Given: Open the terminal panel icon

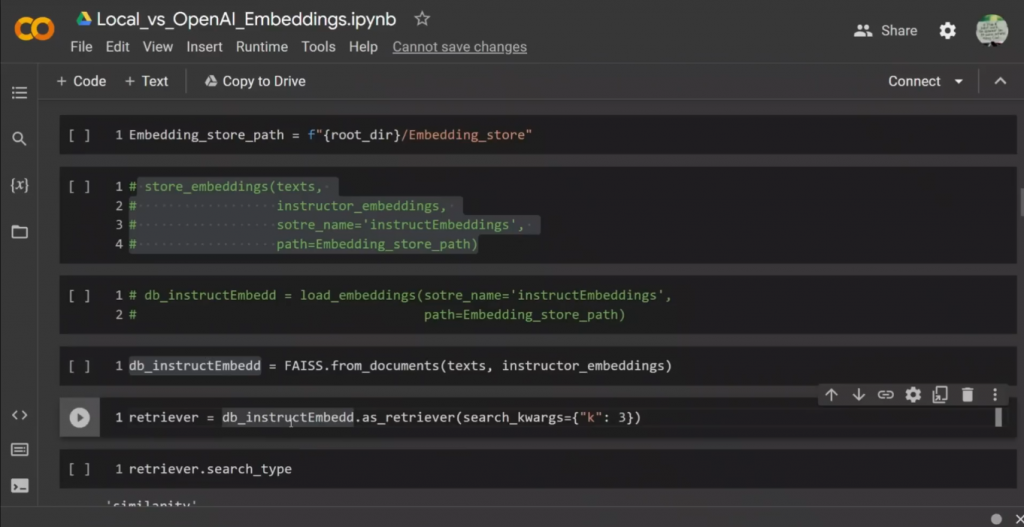Looking at the screenshot, I should click(19, 486).
